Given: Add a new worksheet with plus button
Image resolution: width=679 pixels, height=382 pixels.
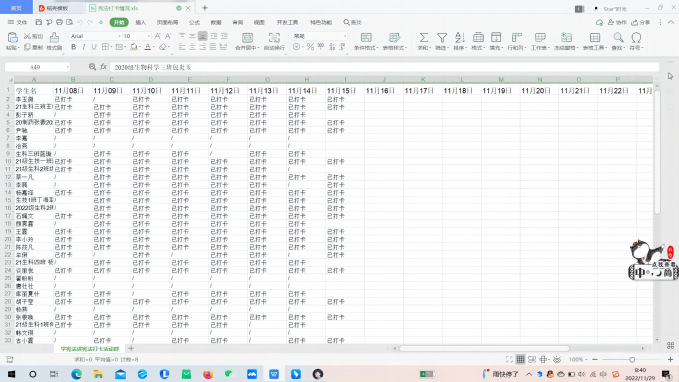Looking at the screenshot, I should tap(131, 348).
